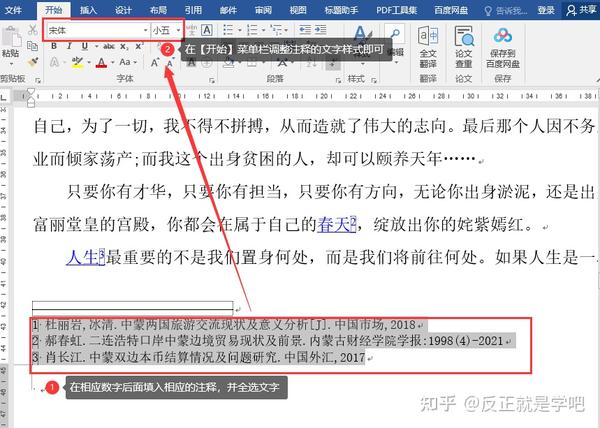Image resolution: width=600 pixels, height=428 pixels.
Task: Open the File (文件) tab
Action: 13,10
